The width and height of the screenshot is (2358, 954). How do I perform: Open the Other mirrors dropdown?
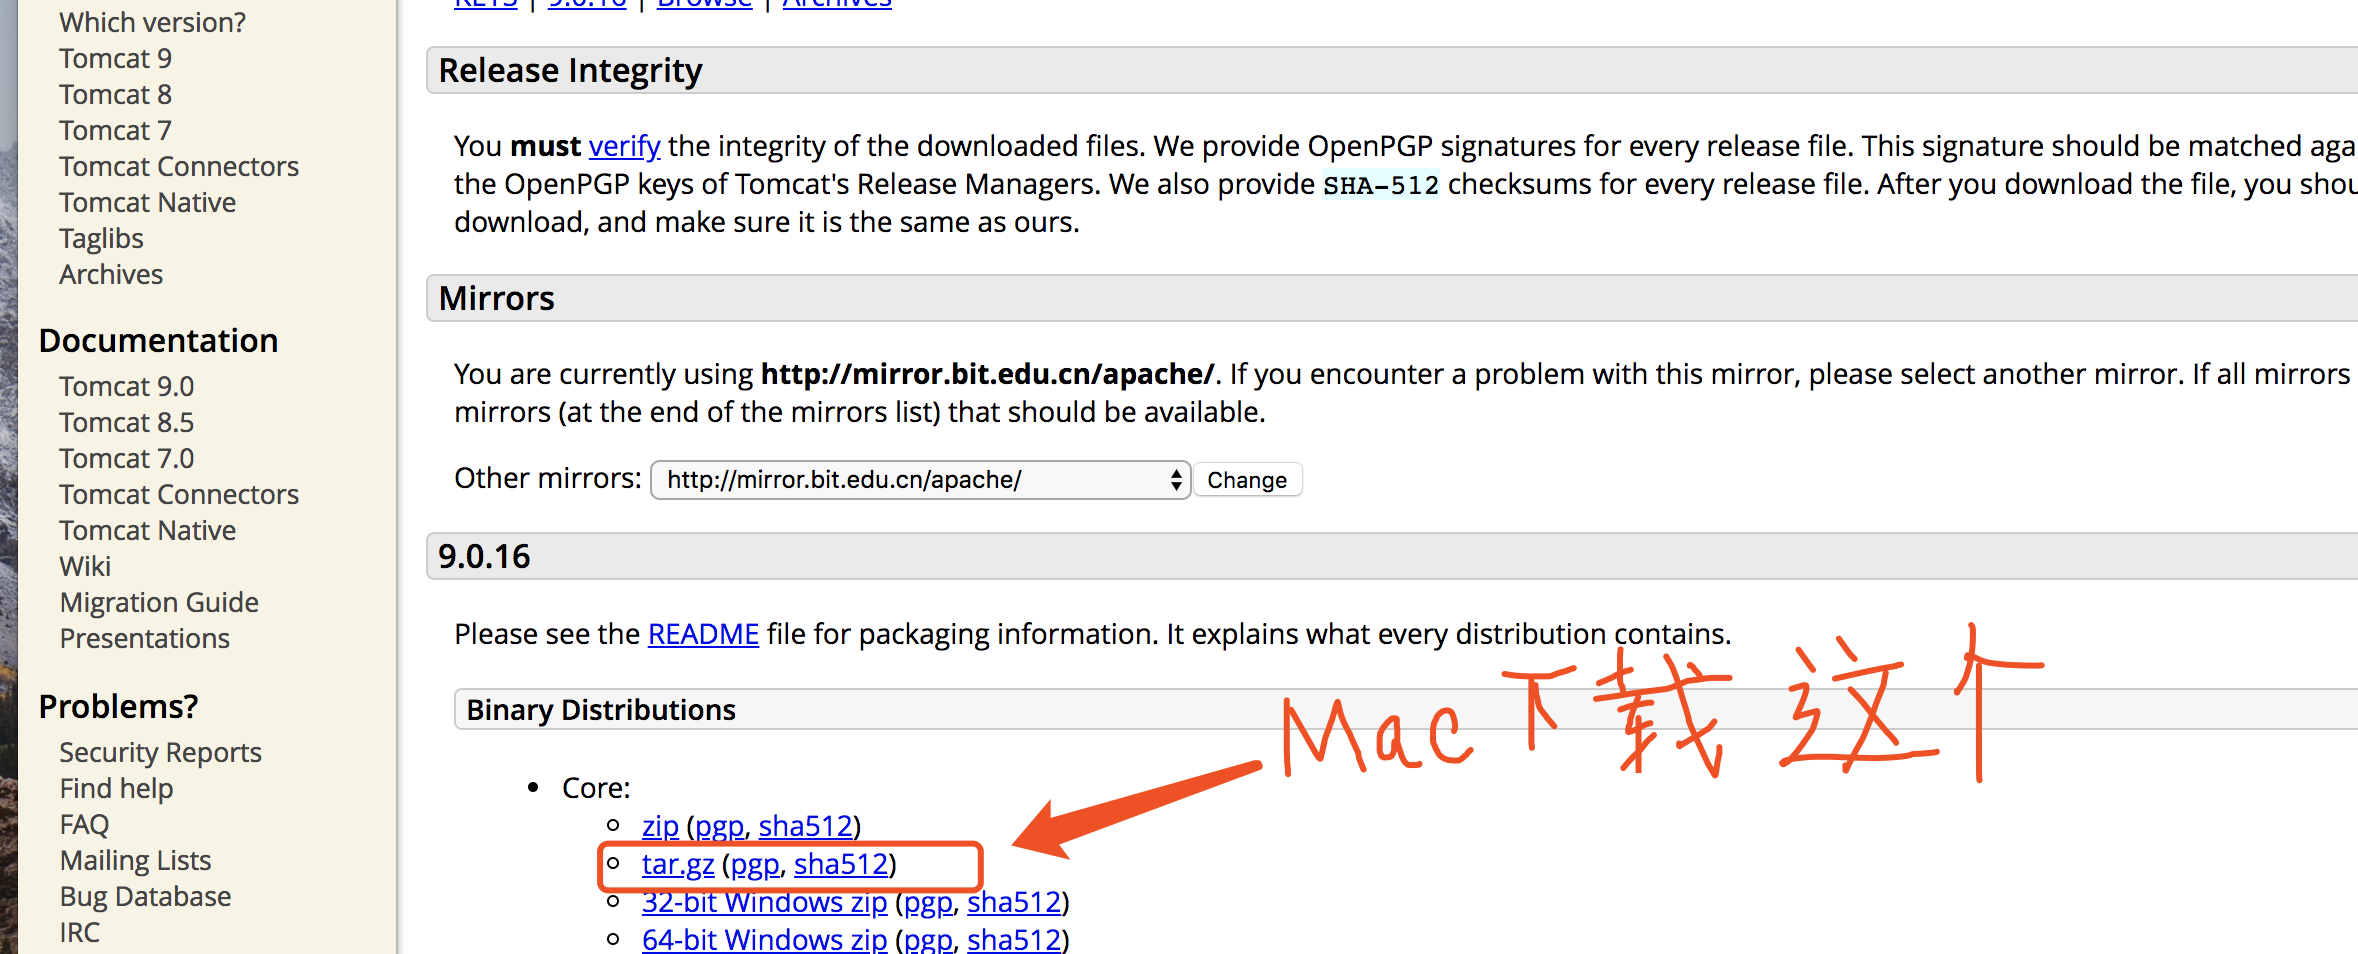[x=920, y=480]
